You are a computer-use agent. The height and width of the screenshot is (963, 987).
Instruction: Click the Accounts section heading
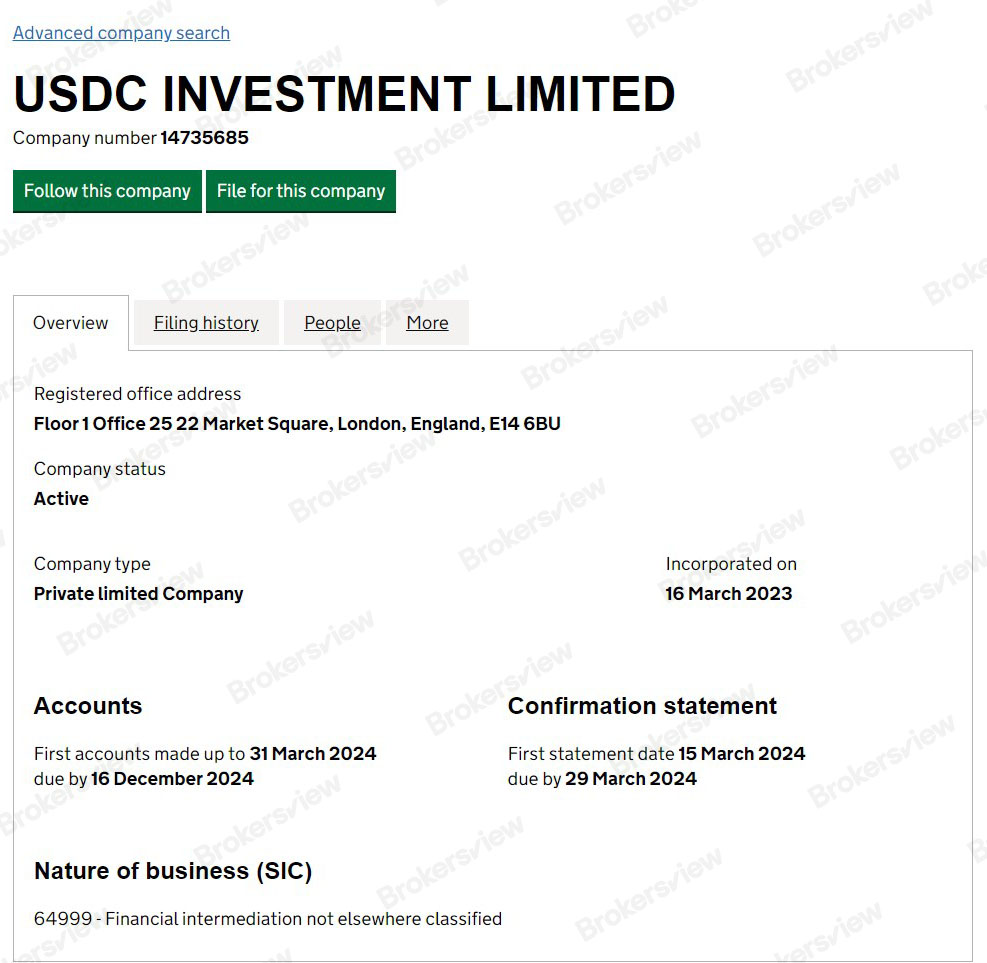tap(88, 706)
